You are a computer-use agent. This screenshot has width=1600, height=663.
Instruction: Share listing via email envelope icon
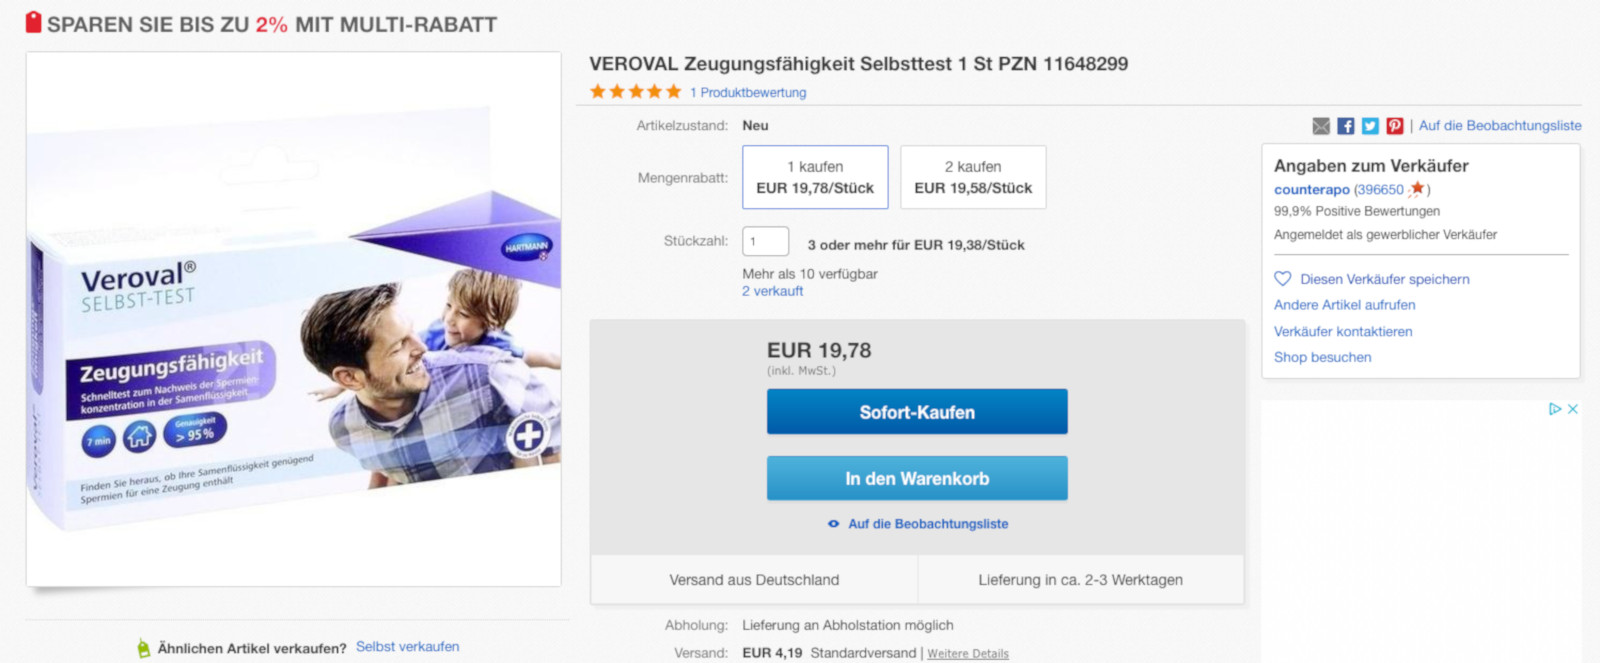[1321, 126]
